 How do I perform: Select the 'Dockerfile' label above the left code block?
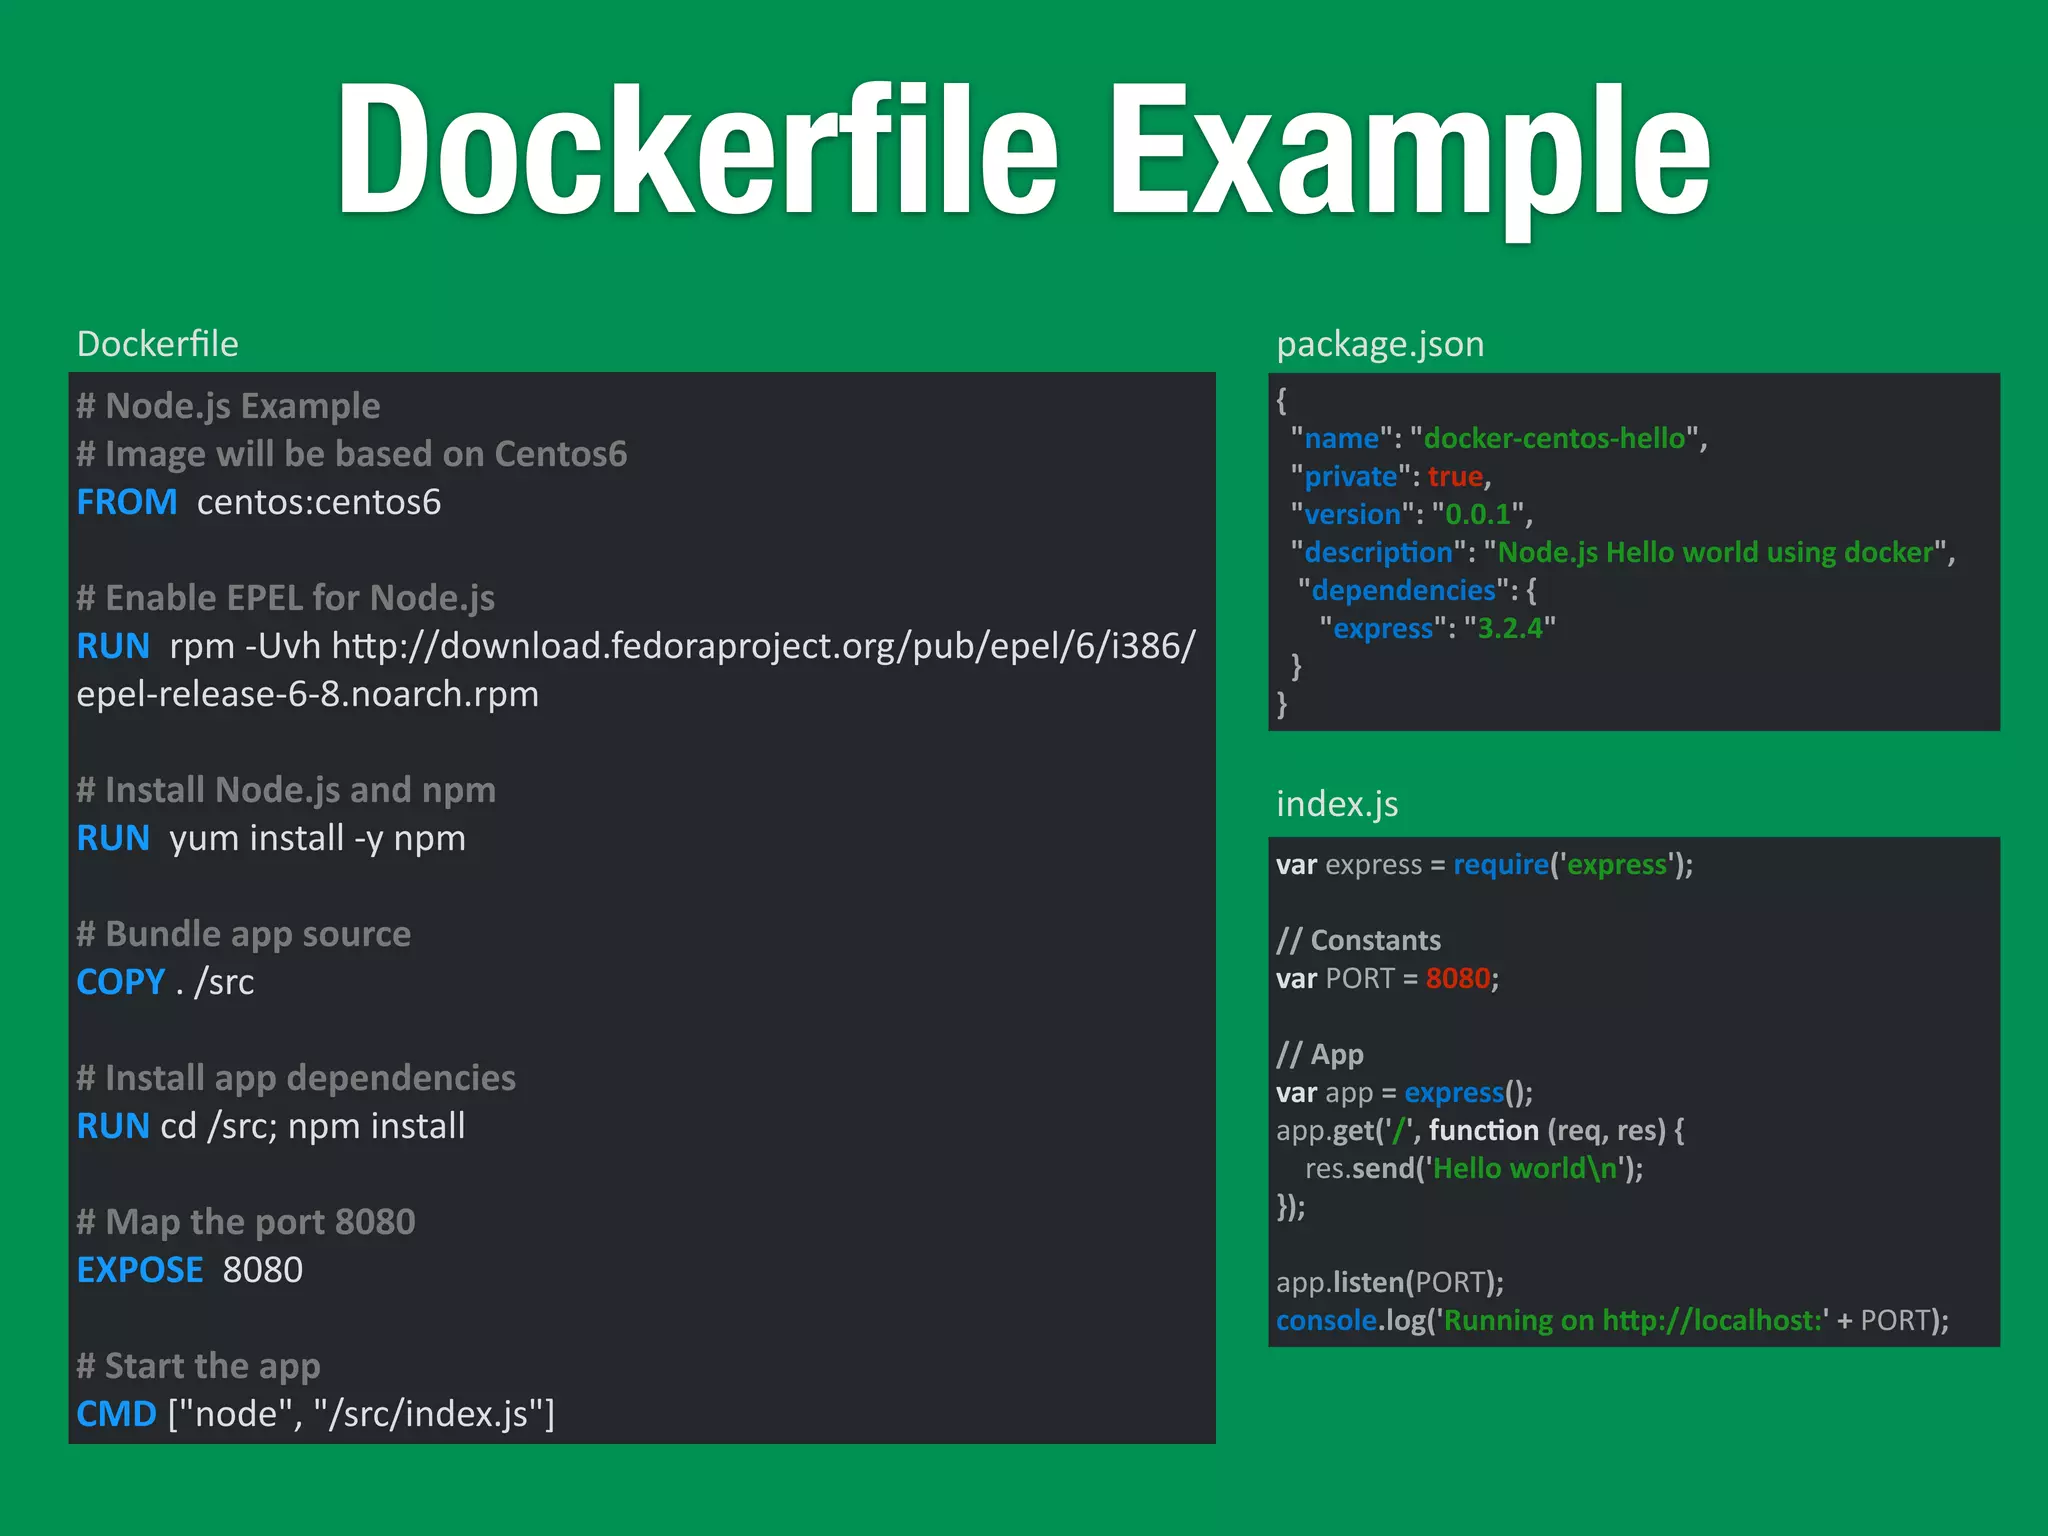[158, 344]
